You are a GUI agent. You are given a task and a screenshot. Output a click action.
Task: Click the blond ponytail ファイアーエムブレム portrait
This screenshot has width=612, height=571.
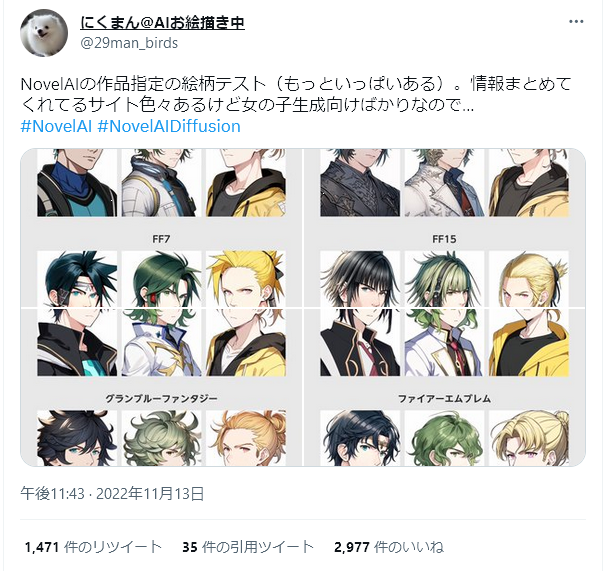pyautogui.click(x=529, y=438)
